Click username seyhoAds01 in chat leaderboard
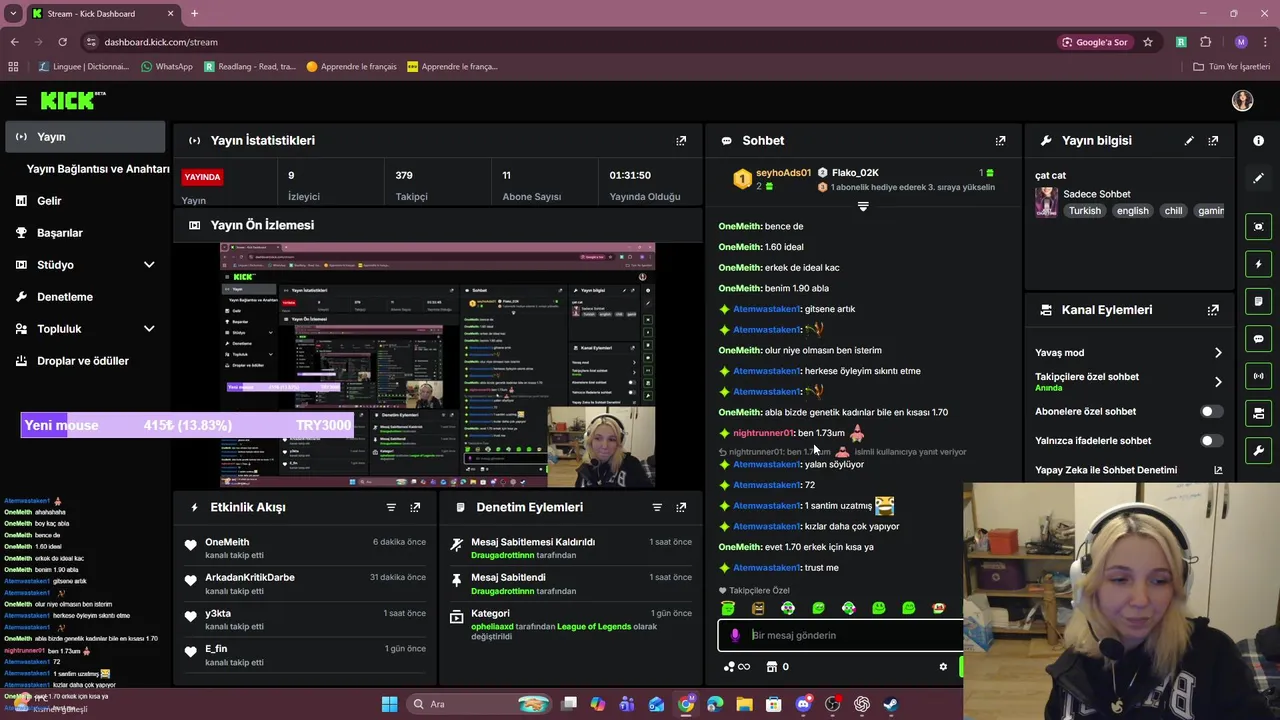This screenshot has height=720, width=1280. point(783,173)
